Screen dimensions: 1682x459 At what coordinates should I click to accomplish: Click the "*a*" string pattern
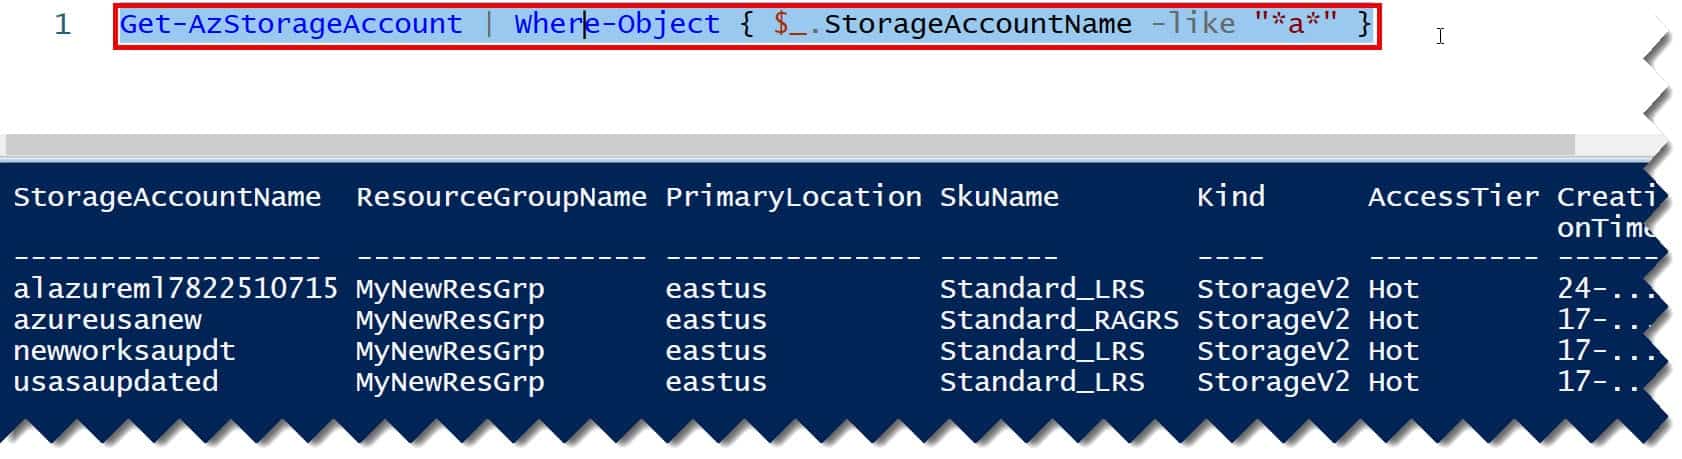(x=1296, y=24)
